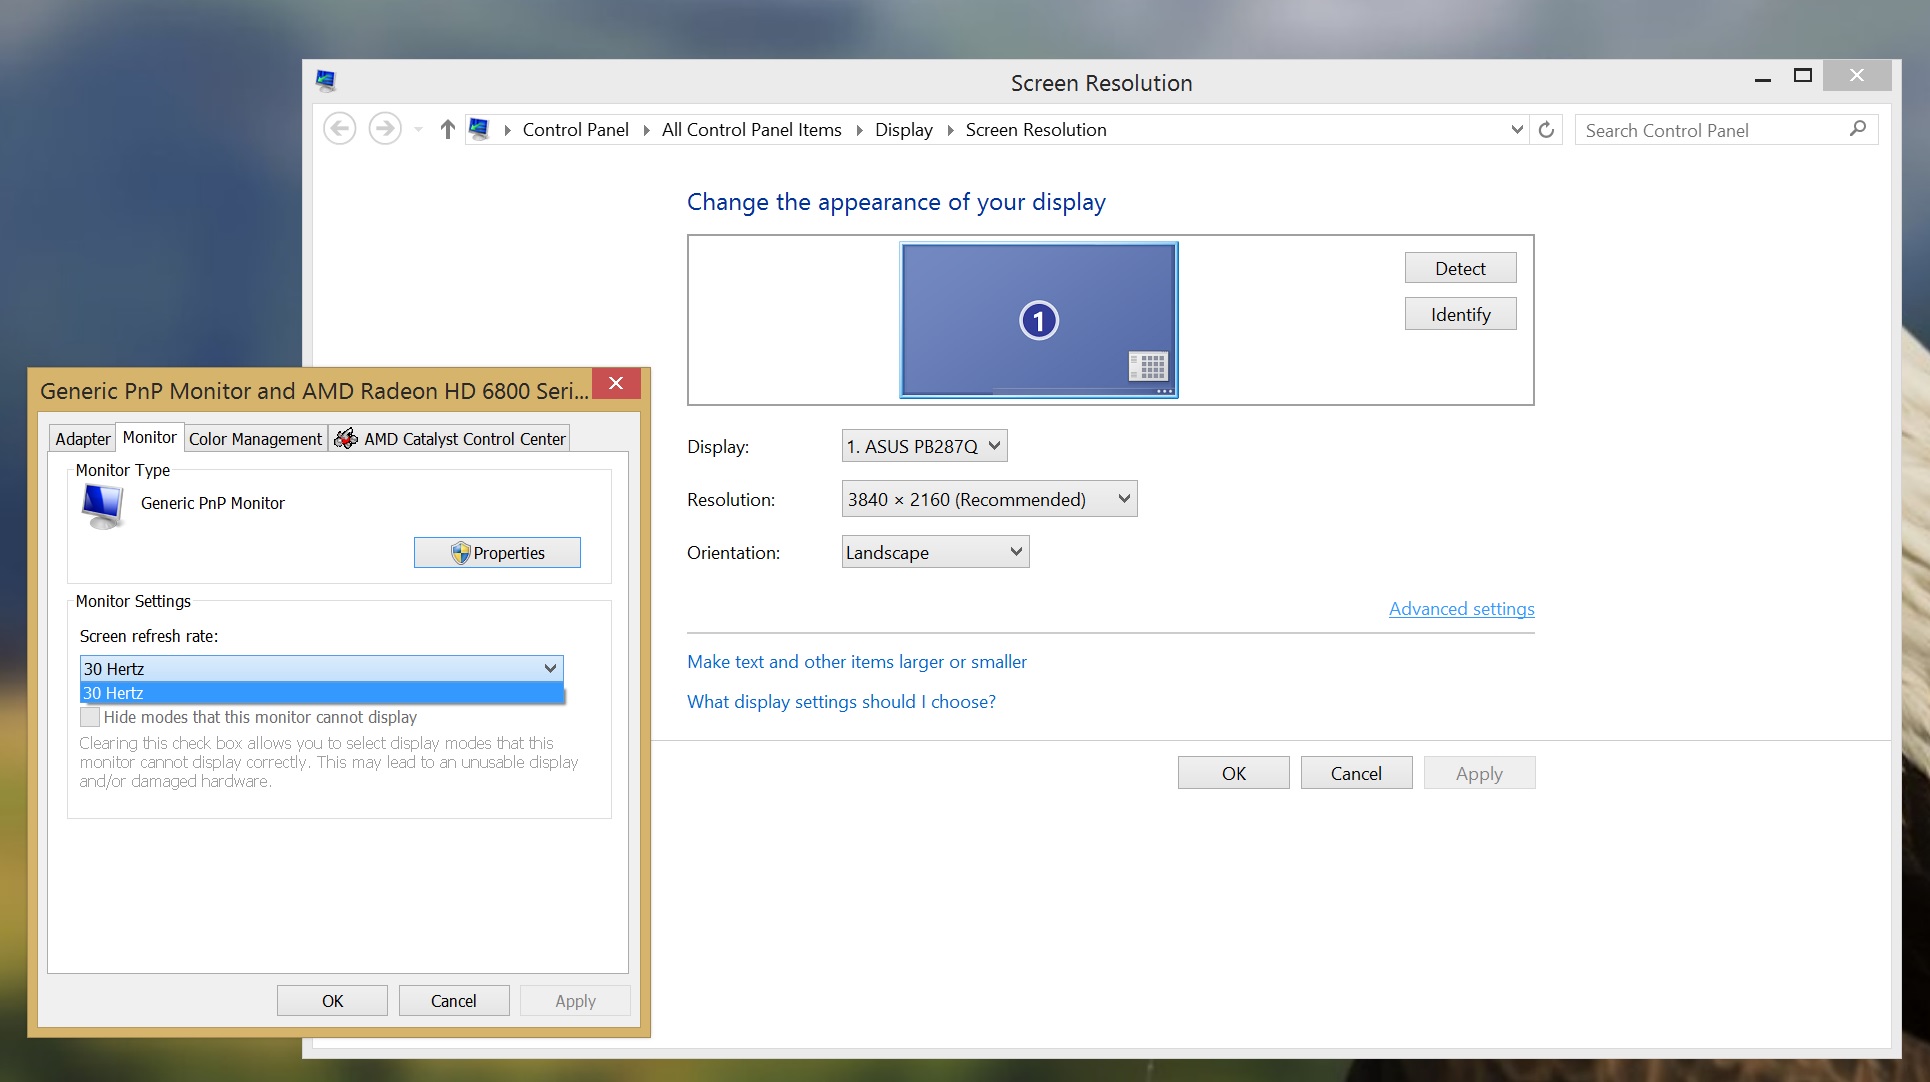Click the Refresh icon beside address bar

coord(1546,130)
